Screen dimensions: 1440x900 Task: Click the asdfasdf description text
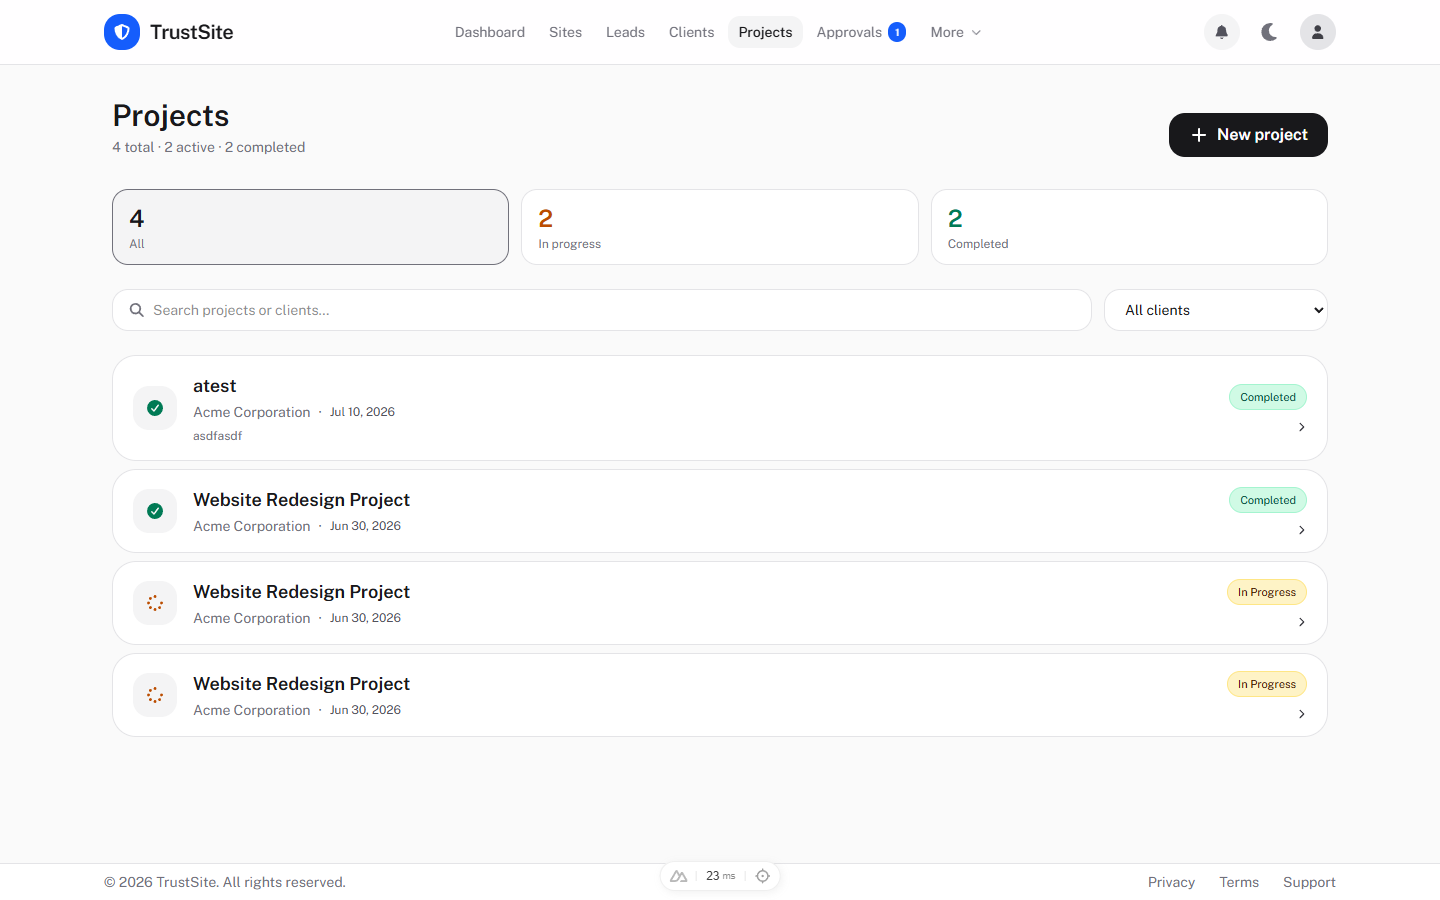(x=218, y=436)
